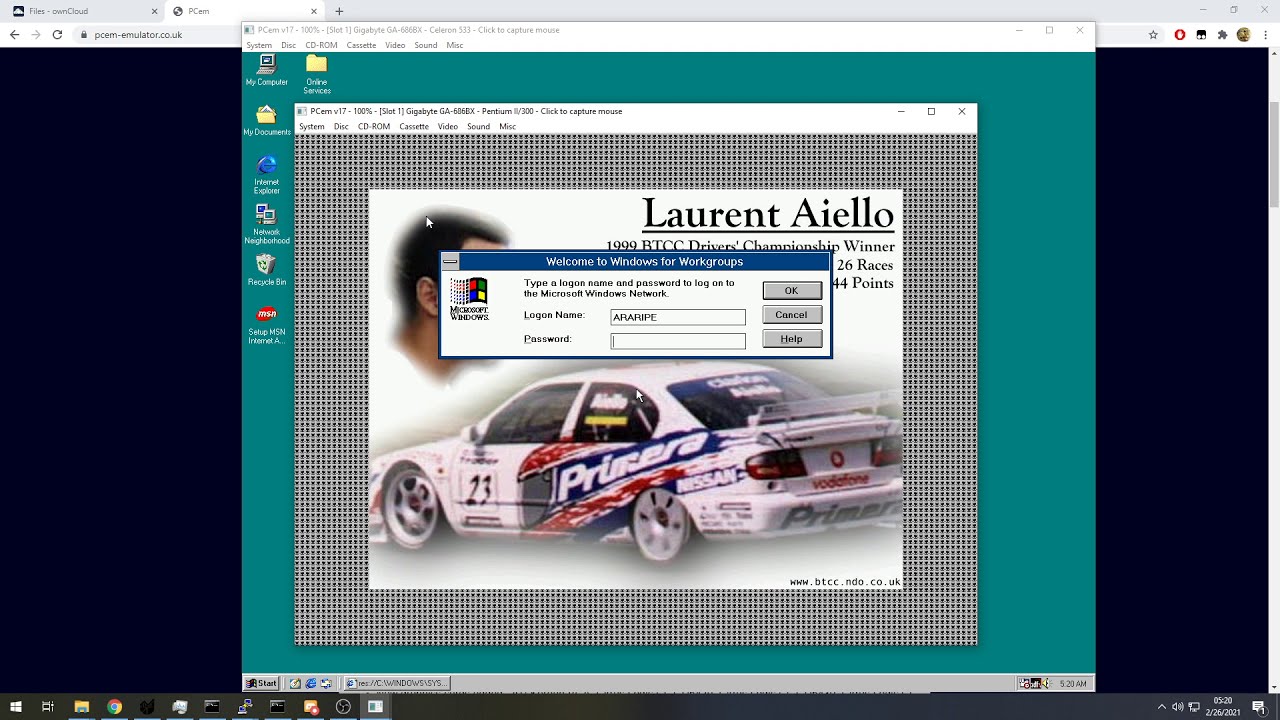This screenshot has height=720, width=1280.
Task: Bookmark this page with the star icon
Action: [1153, 34]
